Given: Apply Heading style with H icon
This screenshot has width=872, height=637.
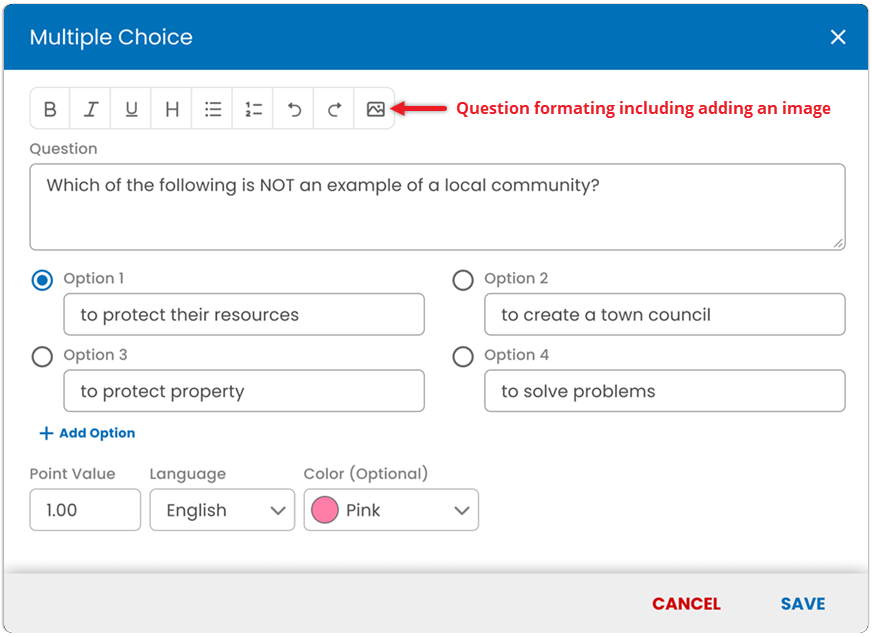Looking at the screenshot, I should click(172, 109).
